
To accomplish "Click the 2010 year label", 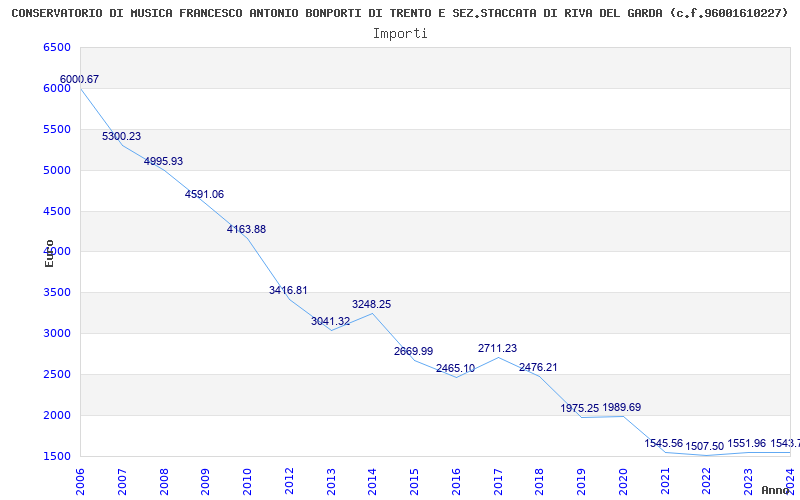I will coord(247,482).
